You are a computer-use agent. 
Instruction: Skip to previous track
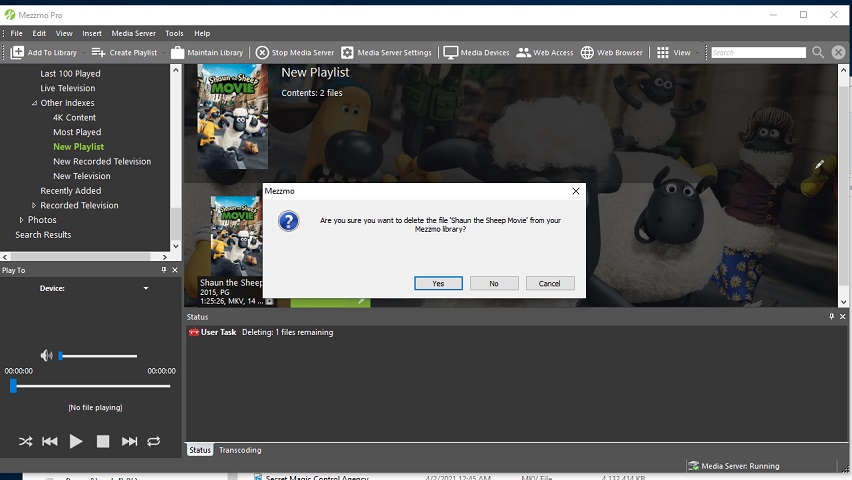coord(49,441)
